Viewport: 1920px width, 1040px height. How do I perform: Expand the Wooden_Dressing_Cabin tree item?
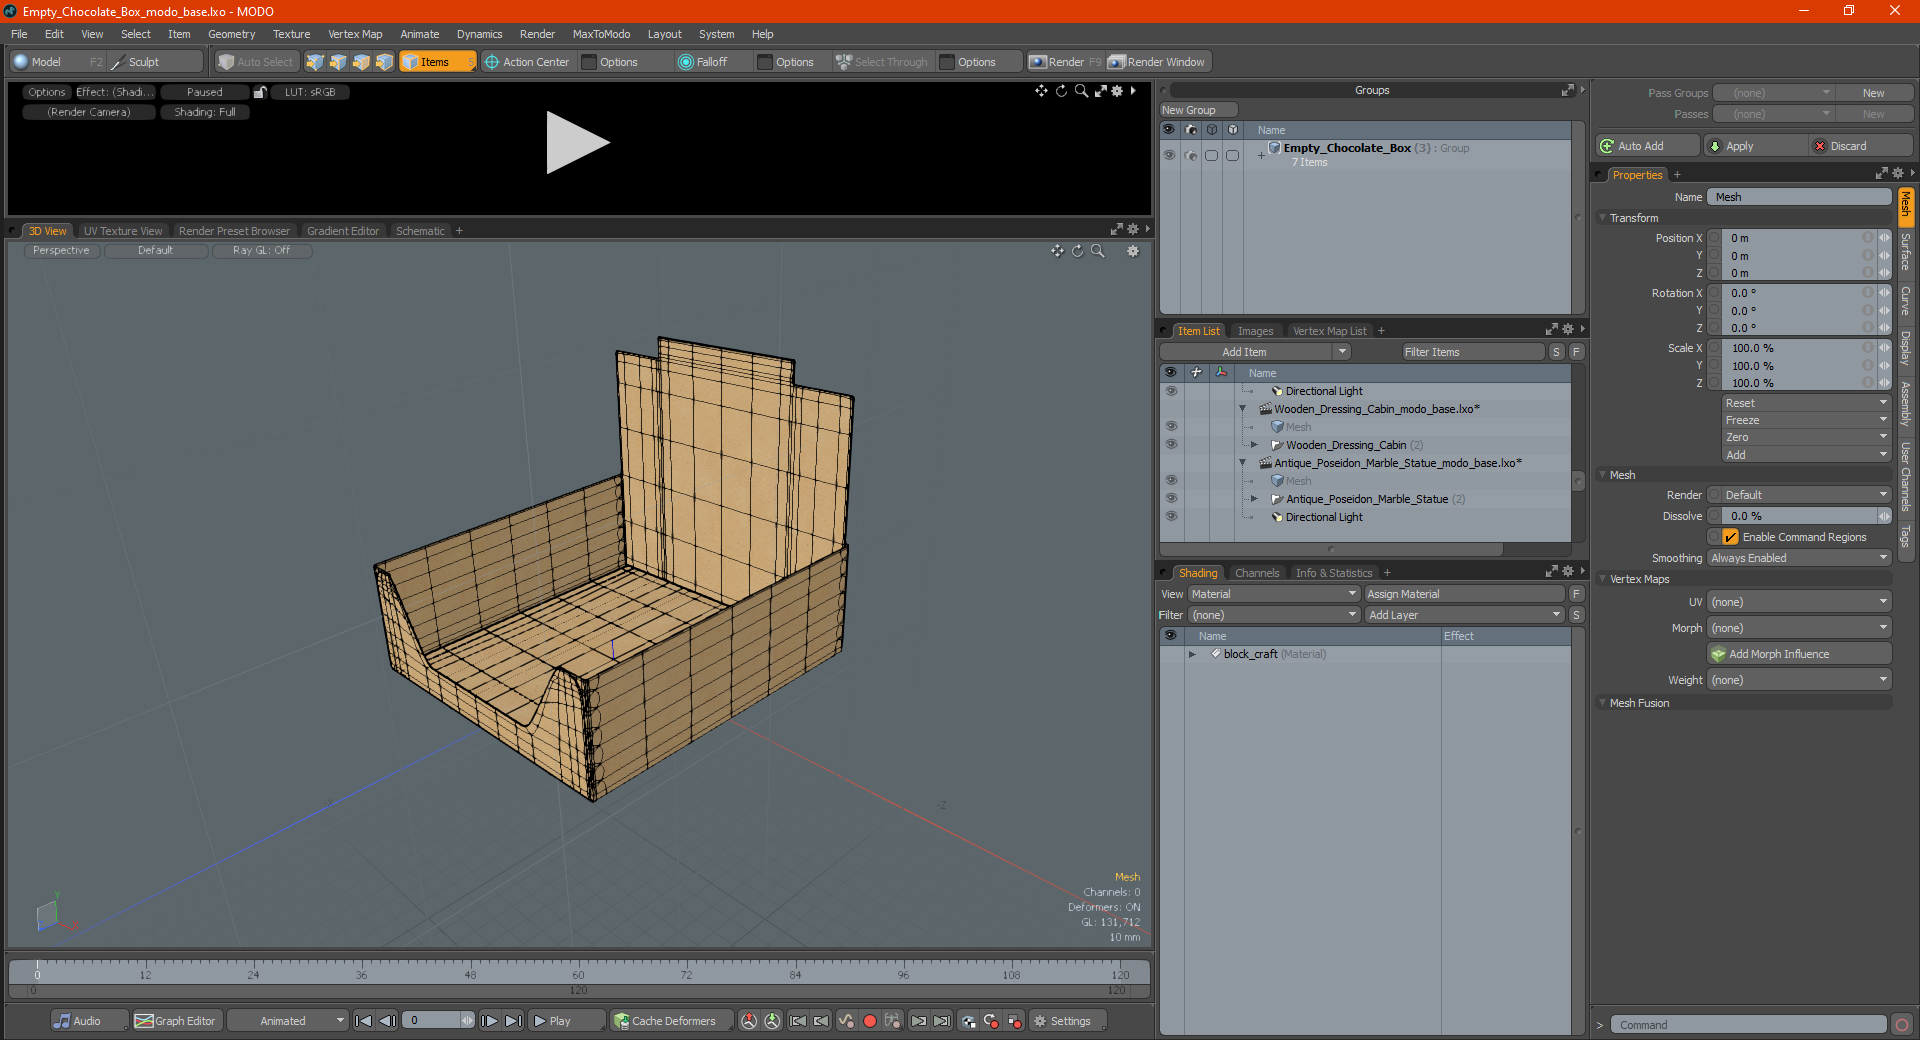1254,445
